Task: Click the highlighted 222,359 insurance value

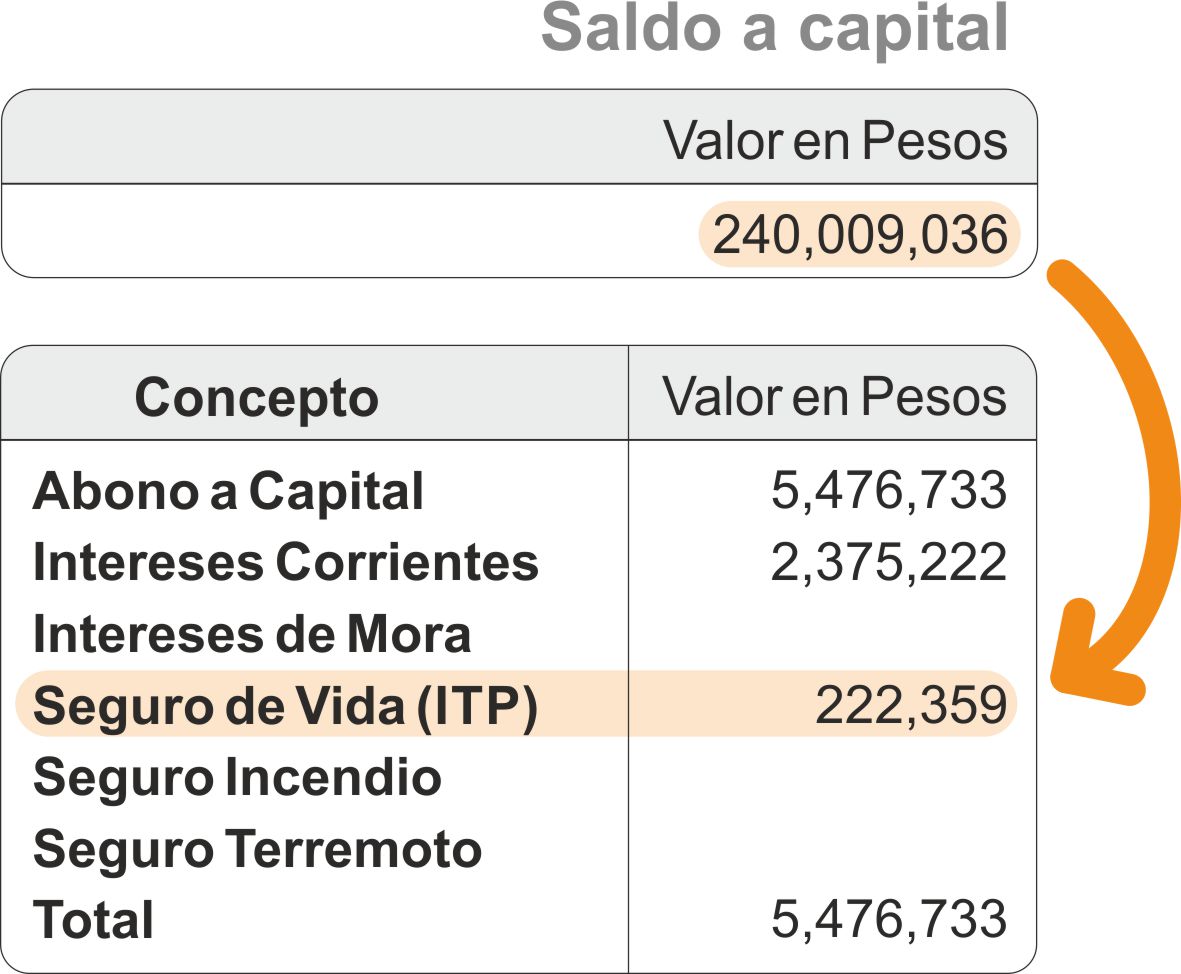Action: [910, 706]
